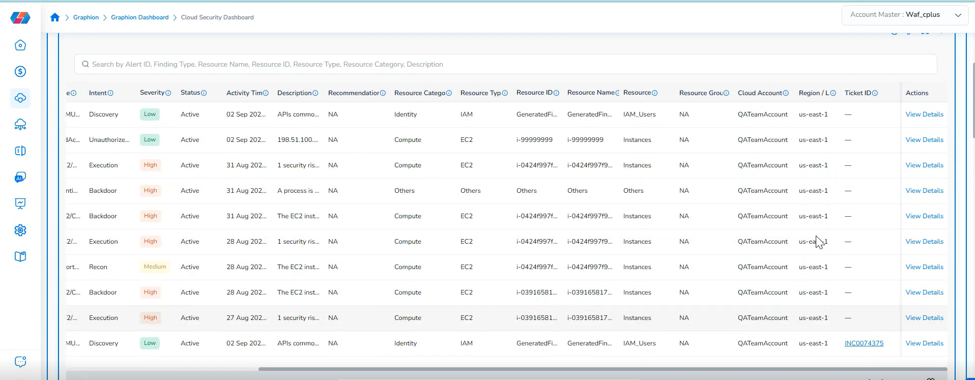The height and width of the screenshot is (380, 975).
Task: View Details for the first Discovery alert
Action: (924, 114)
